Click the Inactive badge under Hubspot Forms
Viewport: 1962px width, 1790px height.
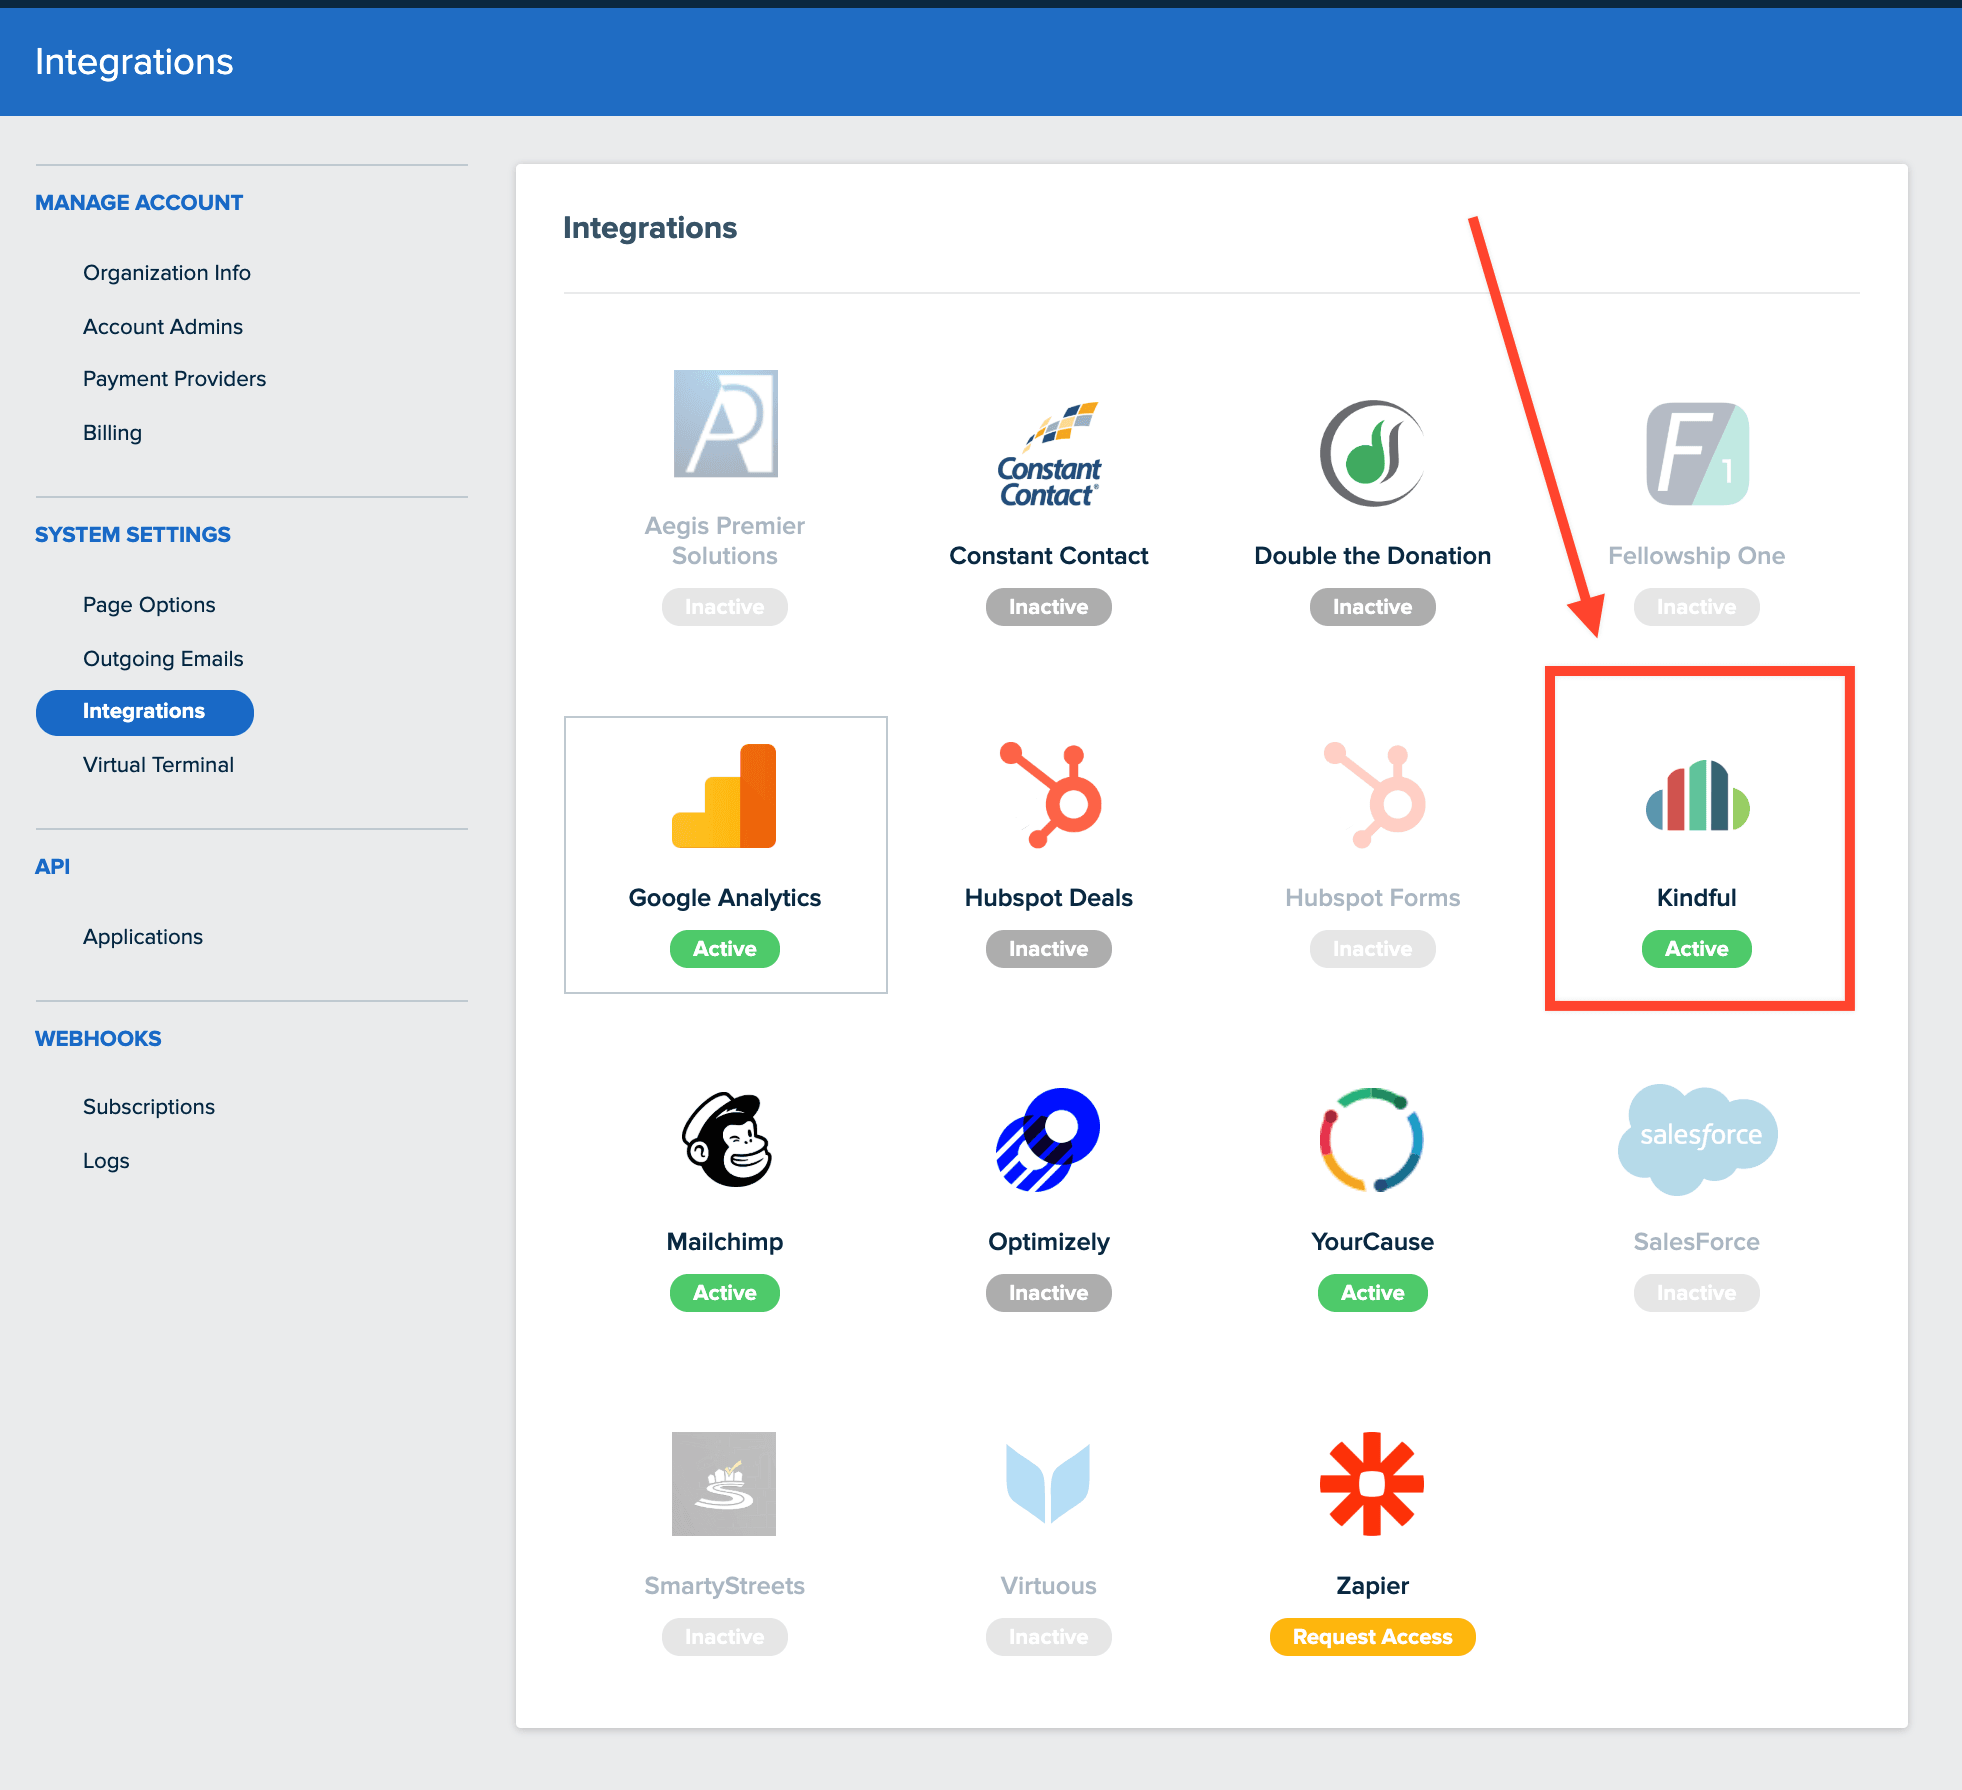(1373, 949)
